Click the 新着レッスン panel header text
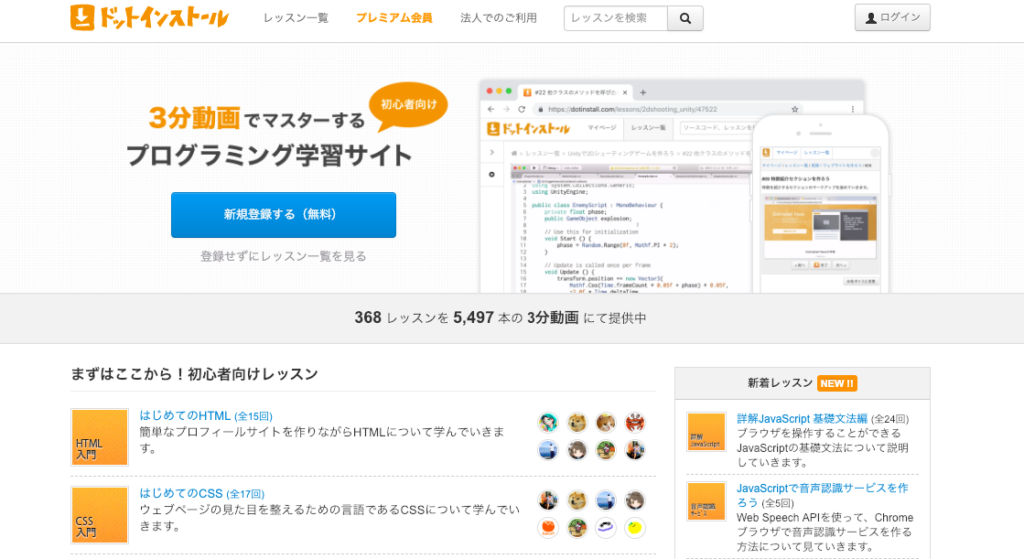The height and width of the screenshot is (559, 1024). coord(780,383)
